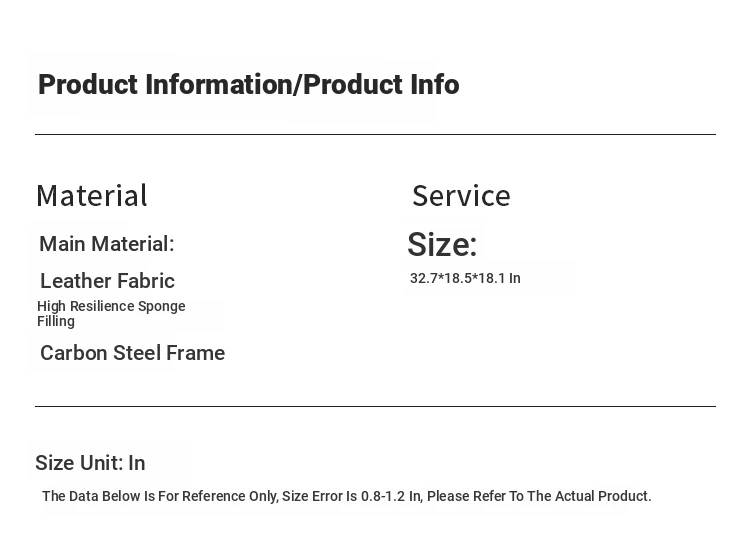Click the word Fabric in Leather Fabric
The width and height of the screenshot is (750, 558).
143,281
